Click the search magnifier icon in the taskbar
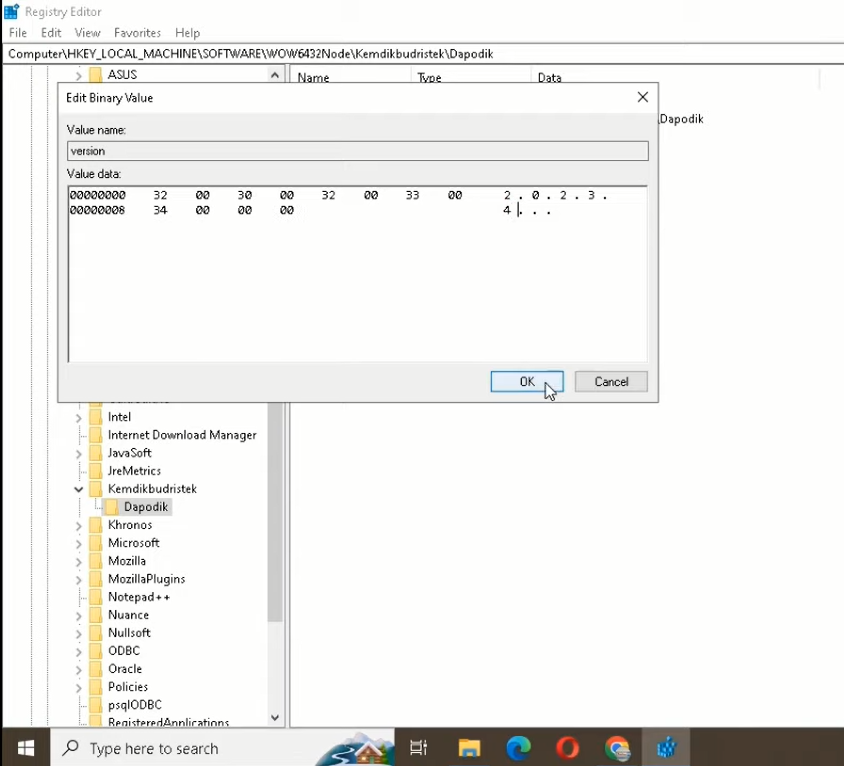 click(71, 748)
